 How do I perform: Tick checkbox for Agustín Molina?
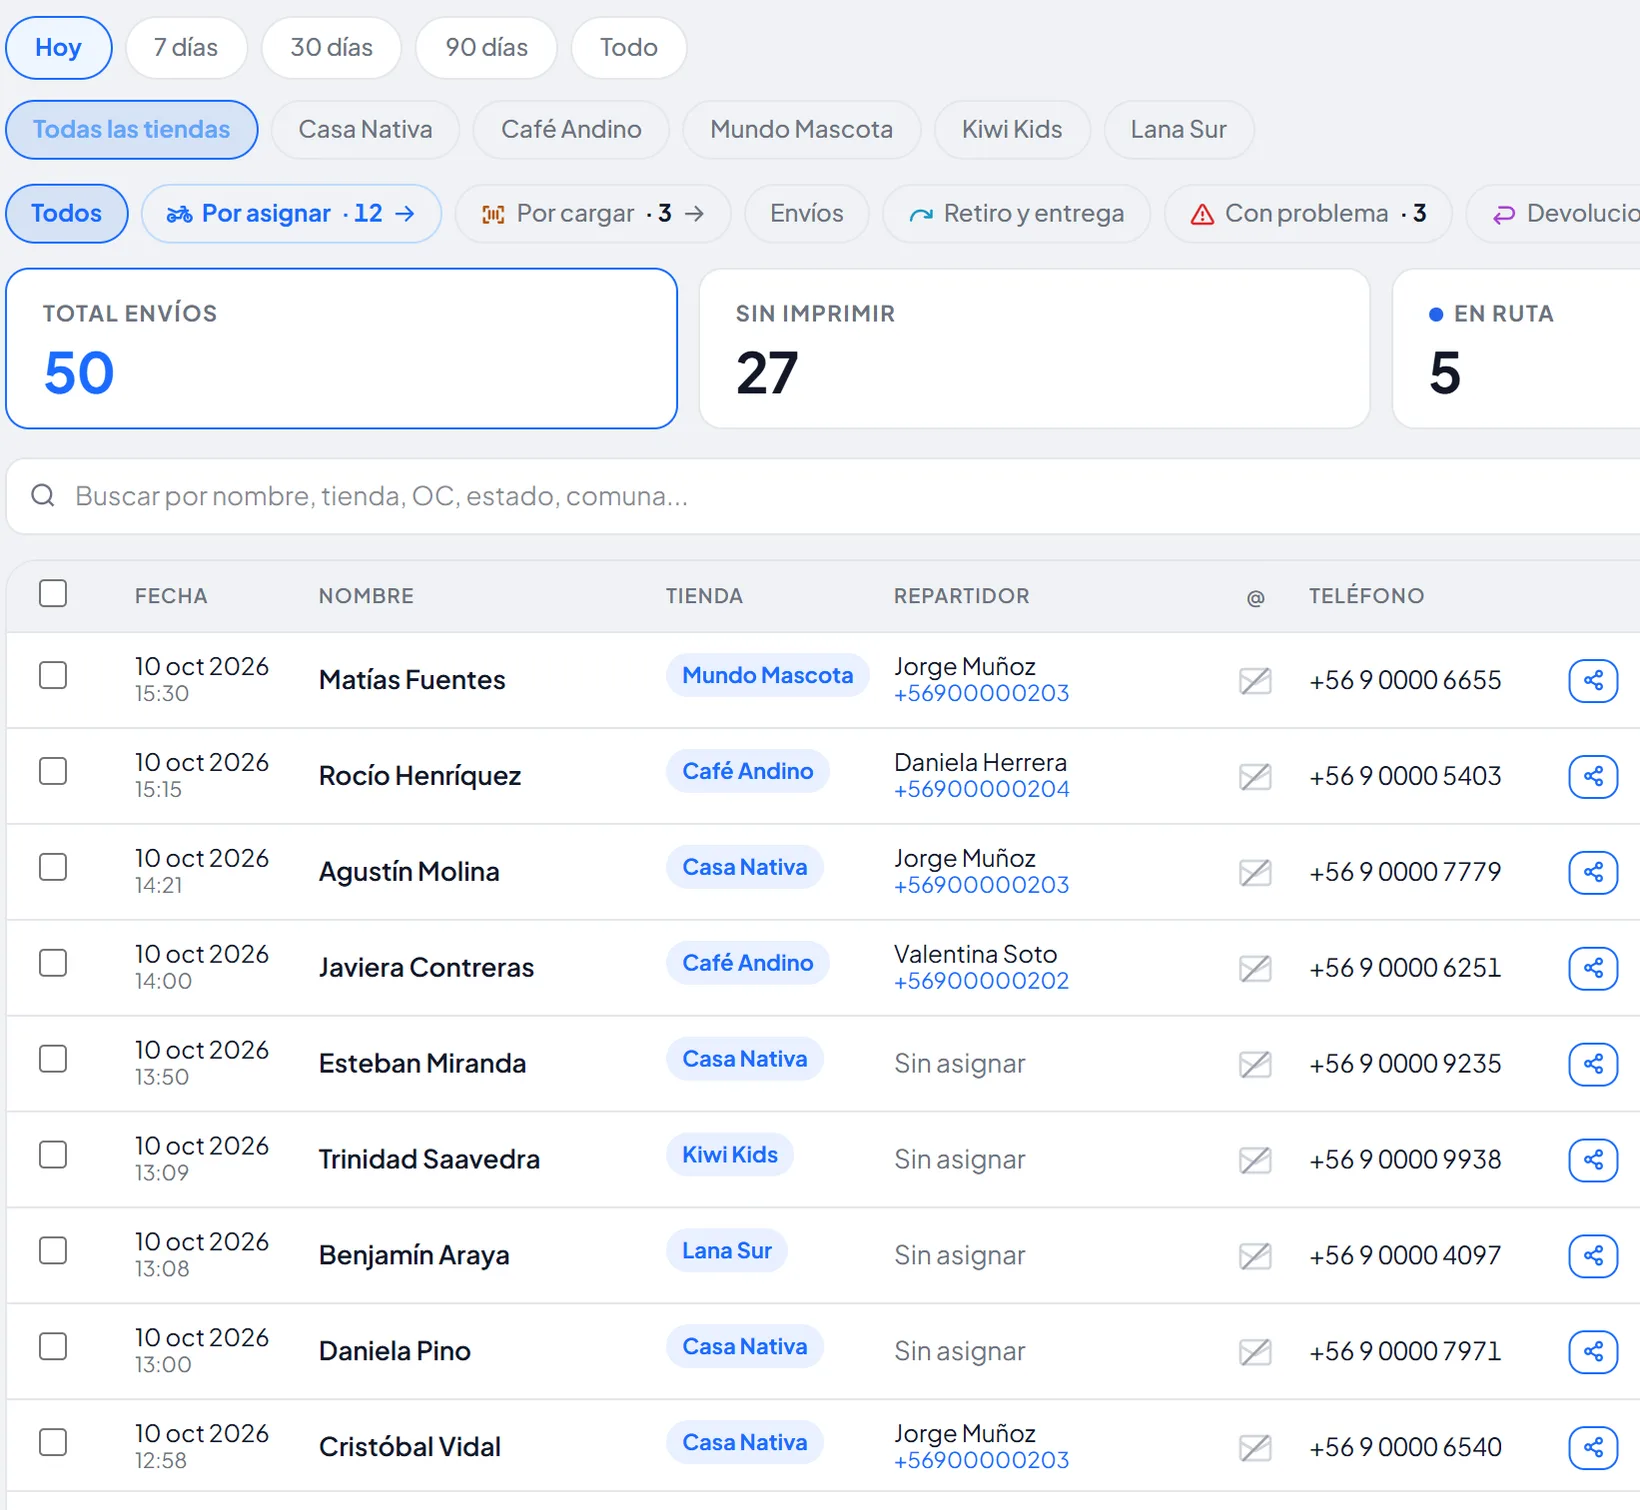(53, 867)
